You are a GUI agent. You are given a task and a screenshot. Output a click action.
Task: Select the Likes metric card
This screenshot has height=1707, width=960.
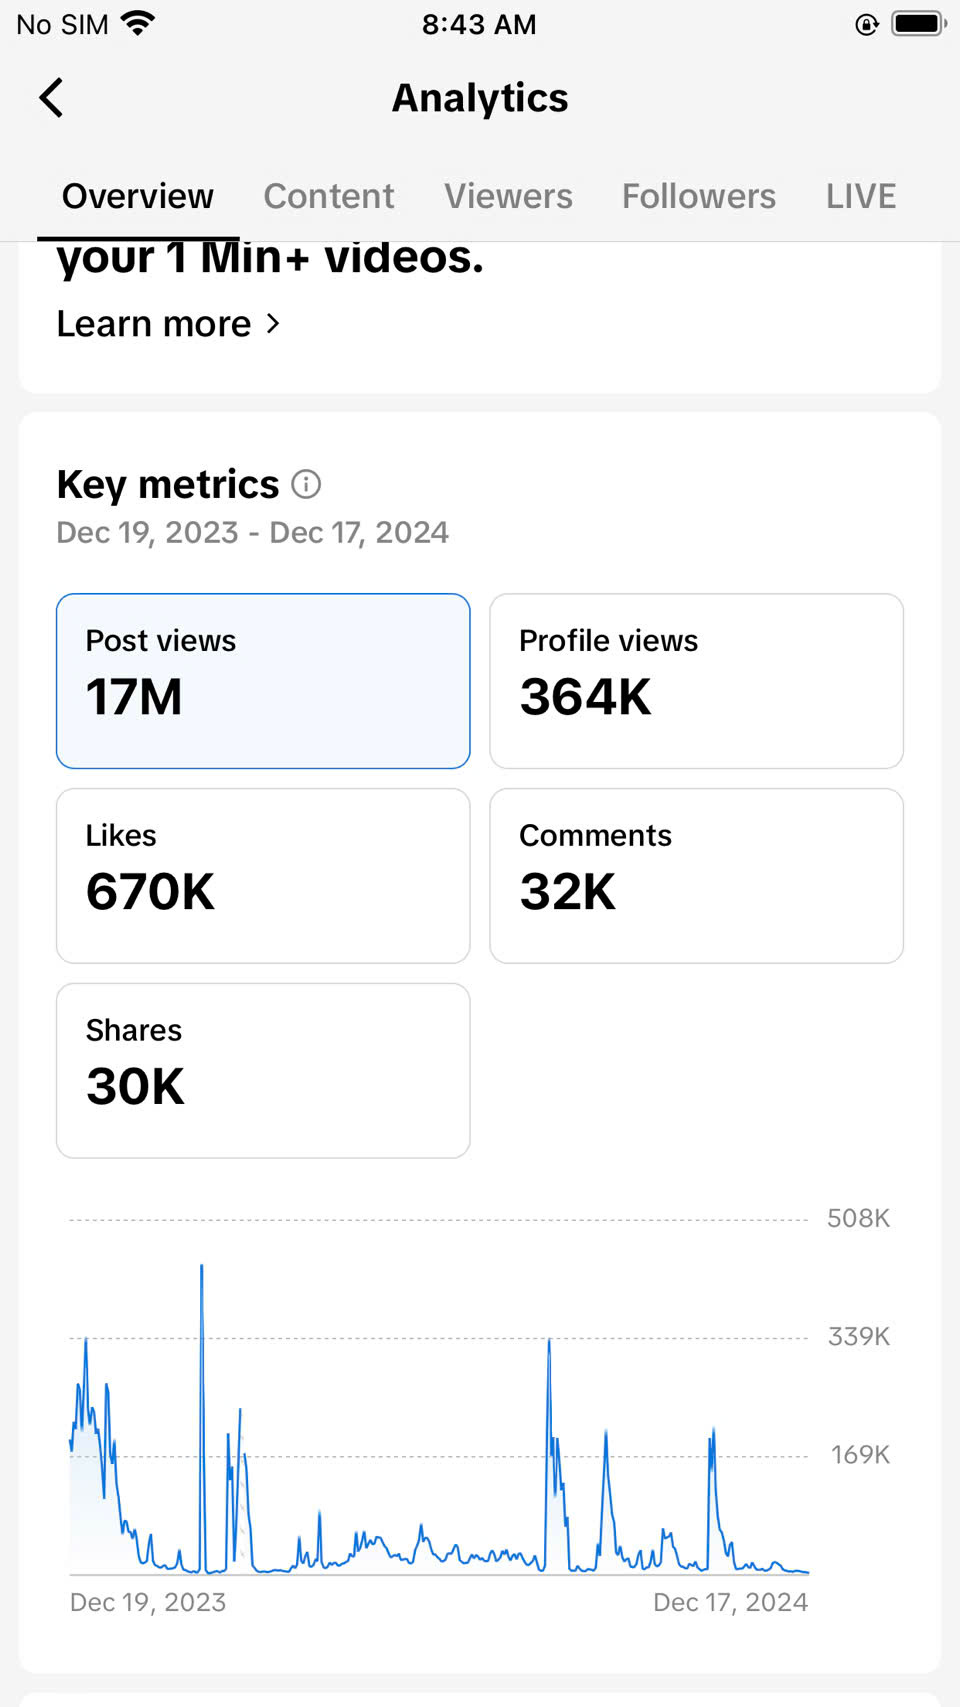[263, 876]
